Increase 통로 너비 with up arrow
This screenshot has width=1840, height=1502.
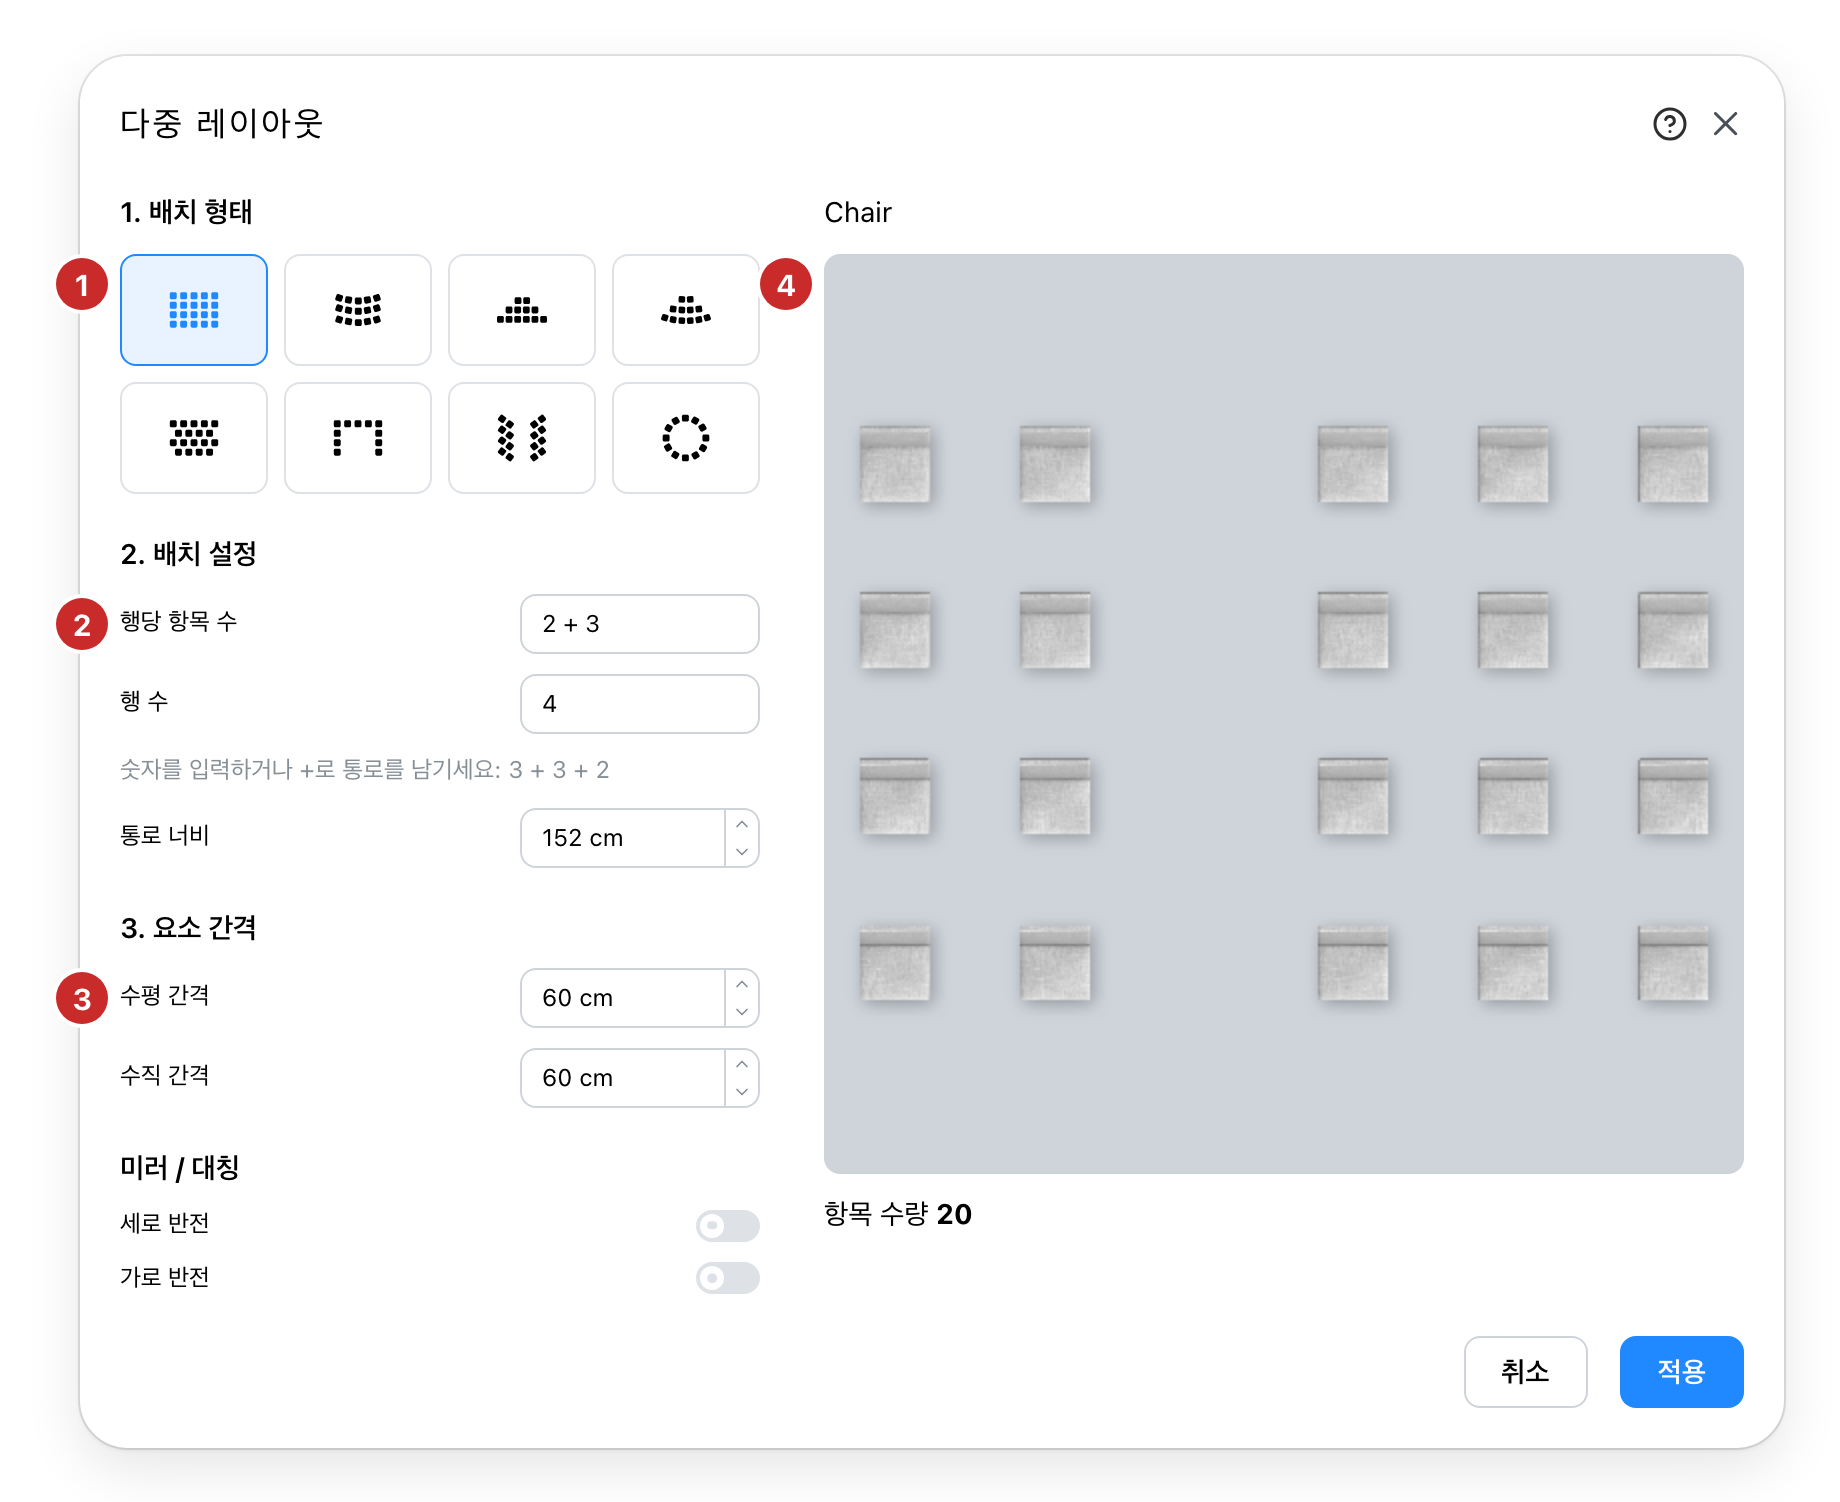click(742, 824)
